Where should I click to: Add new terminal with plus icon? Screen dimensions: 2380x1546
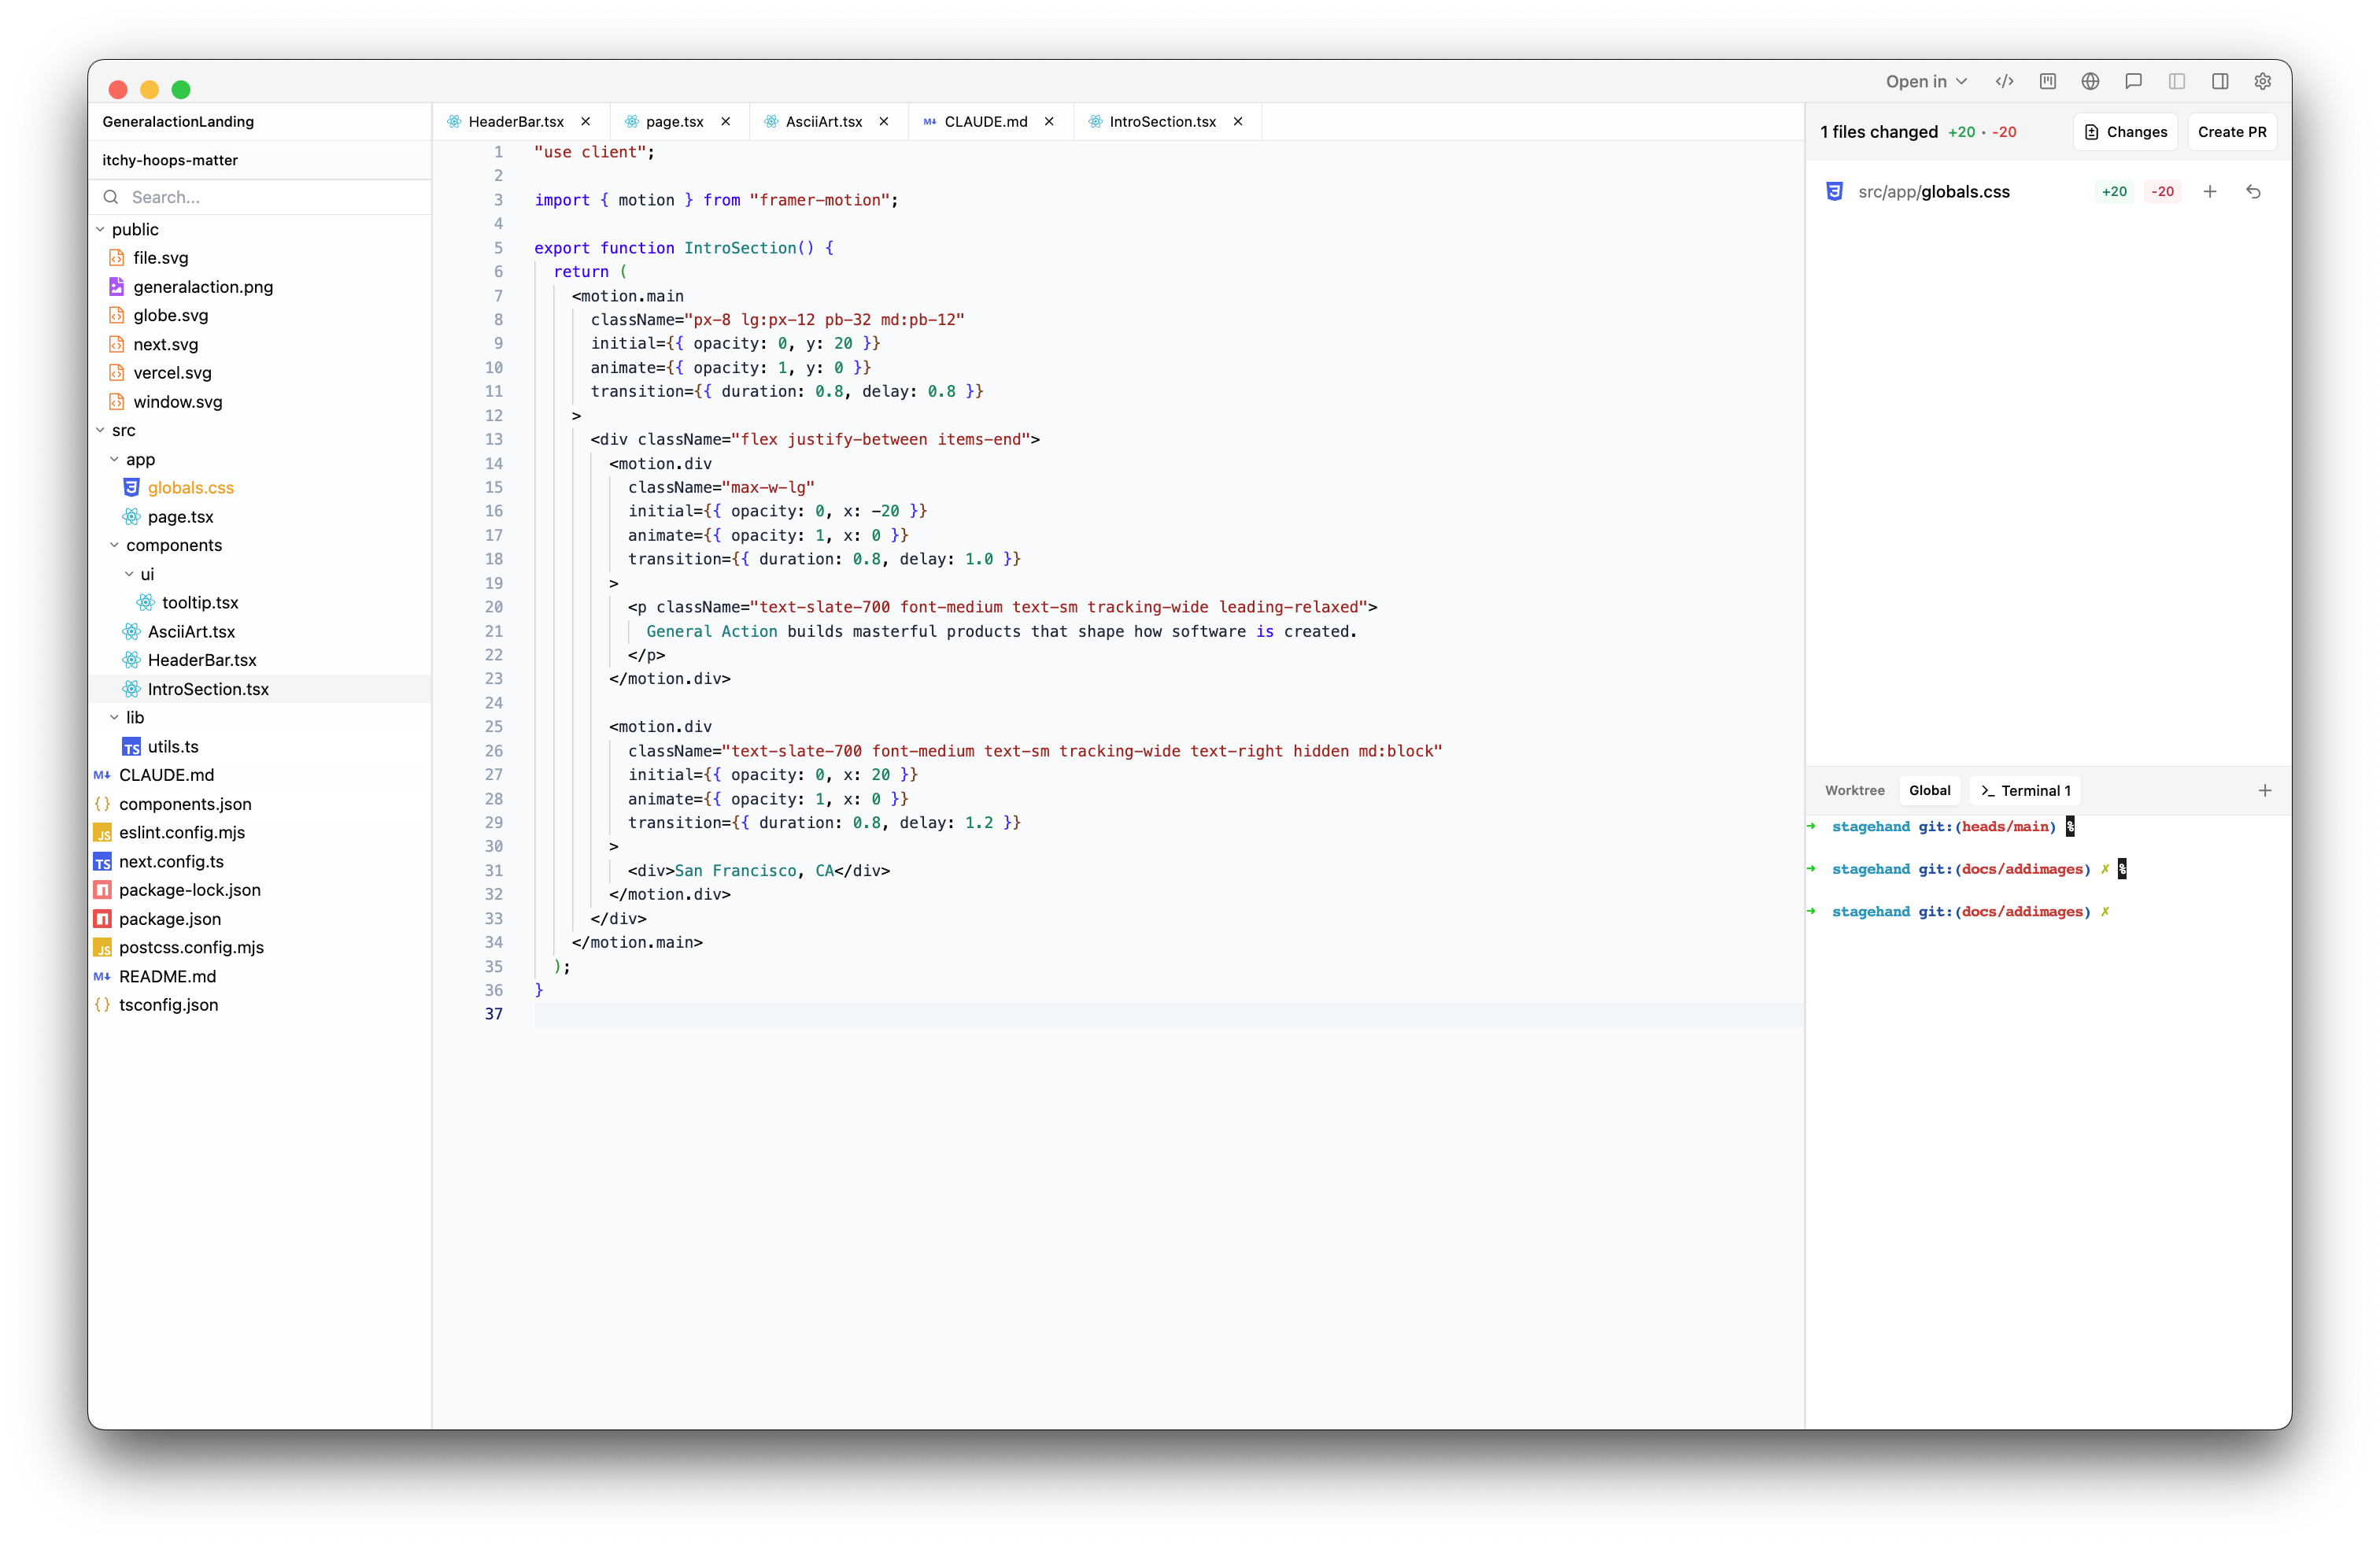(x=2265, y=791)
